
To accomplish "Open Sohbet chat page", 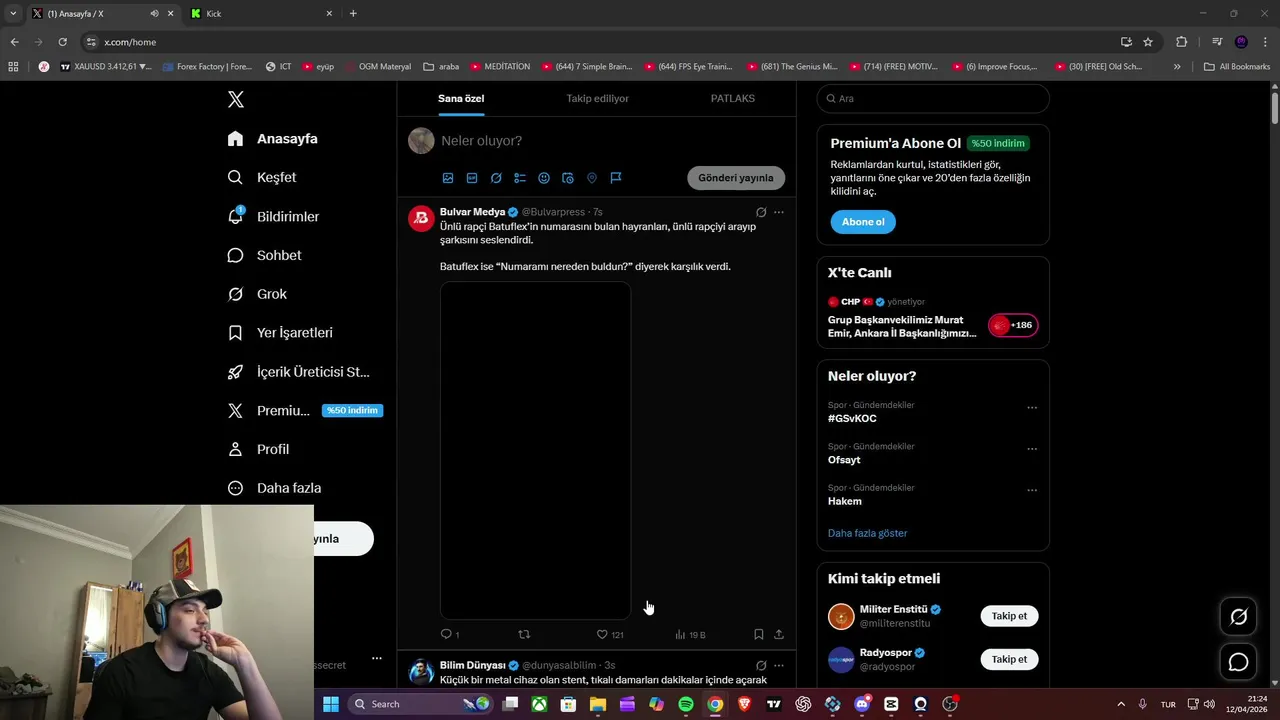I will click(265, 255).
